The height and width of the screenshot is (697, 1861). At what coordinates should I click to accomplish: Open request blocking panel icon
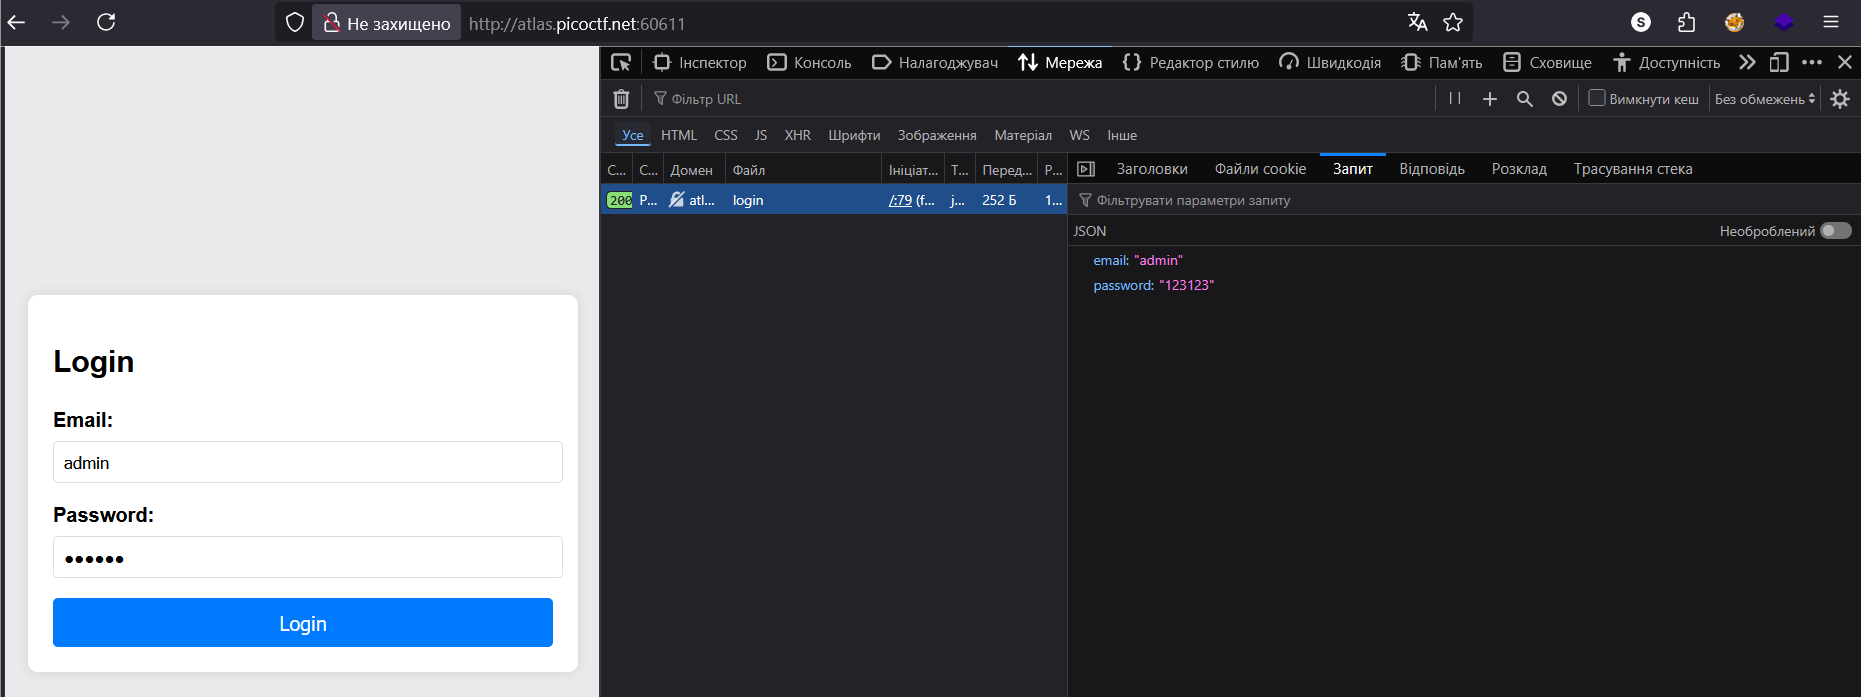[x=1559, y=99]
